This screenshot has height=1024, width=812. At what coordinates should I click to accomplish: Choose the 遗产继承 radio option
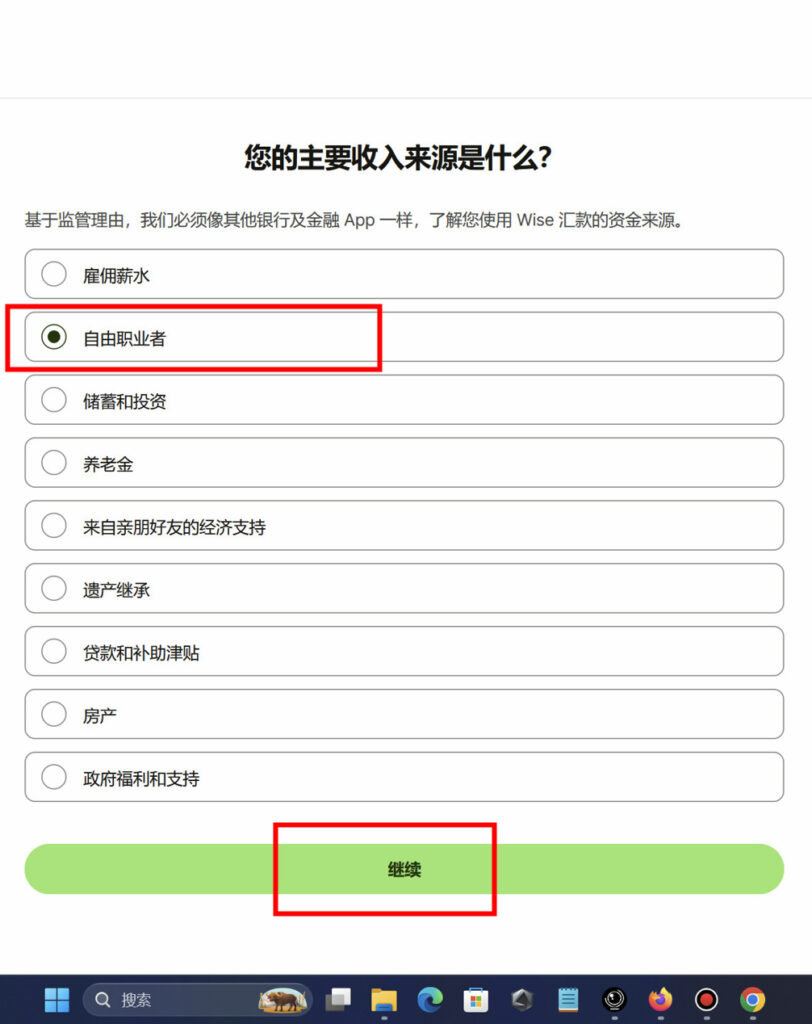point(54,589)
